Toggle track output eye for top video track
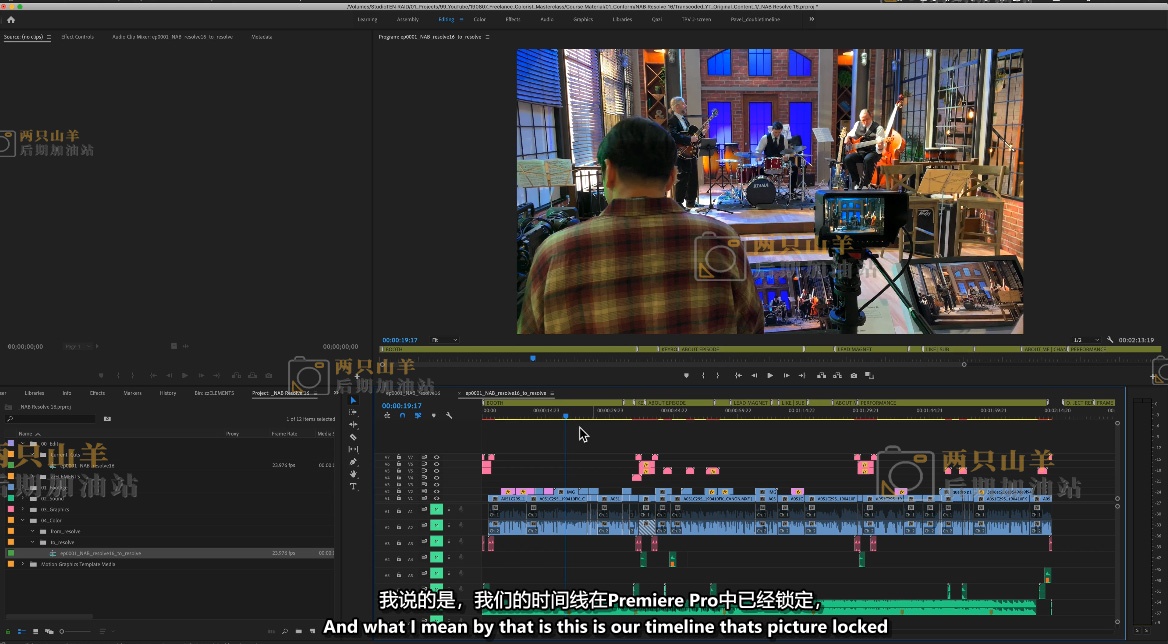 click(x=436, y=457)
